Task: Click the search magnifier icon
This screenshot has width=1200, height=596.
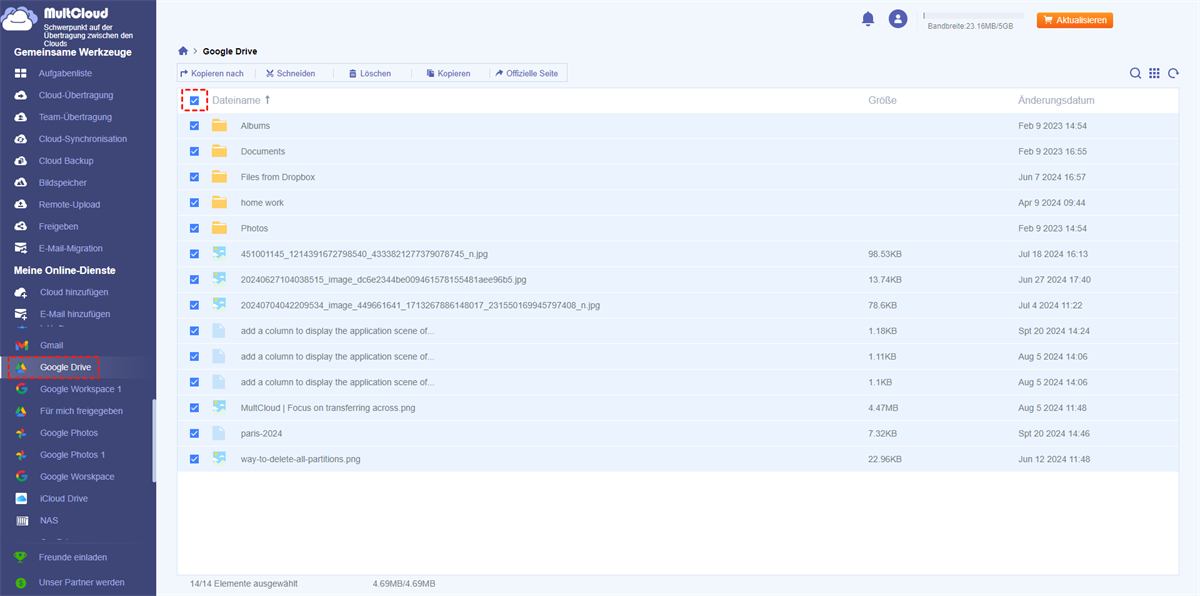Action: [x=1135, y=73]
